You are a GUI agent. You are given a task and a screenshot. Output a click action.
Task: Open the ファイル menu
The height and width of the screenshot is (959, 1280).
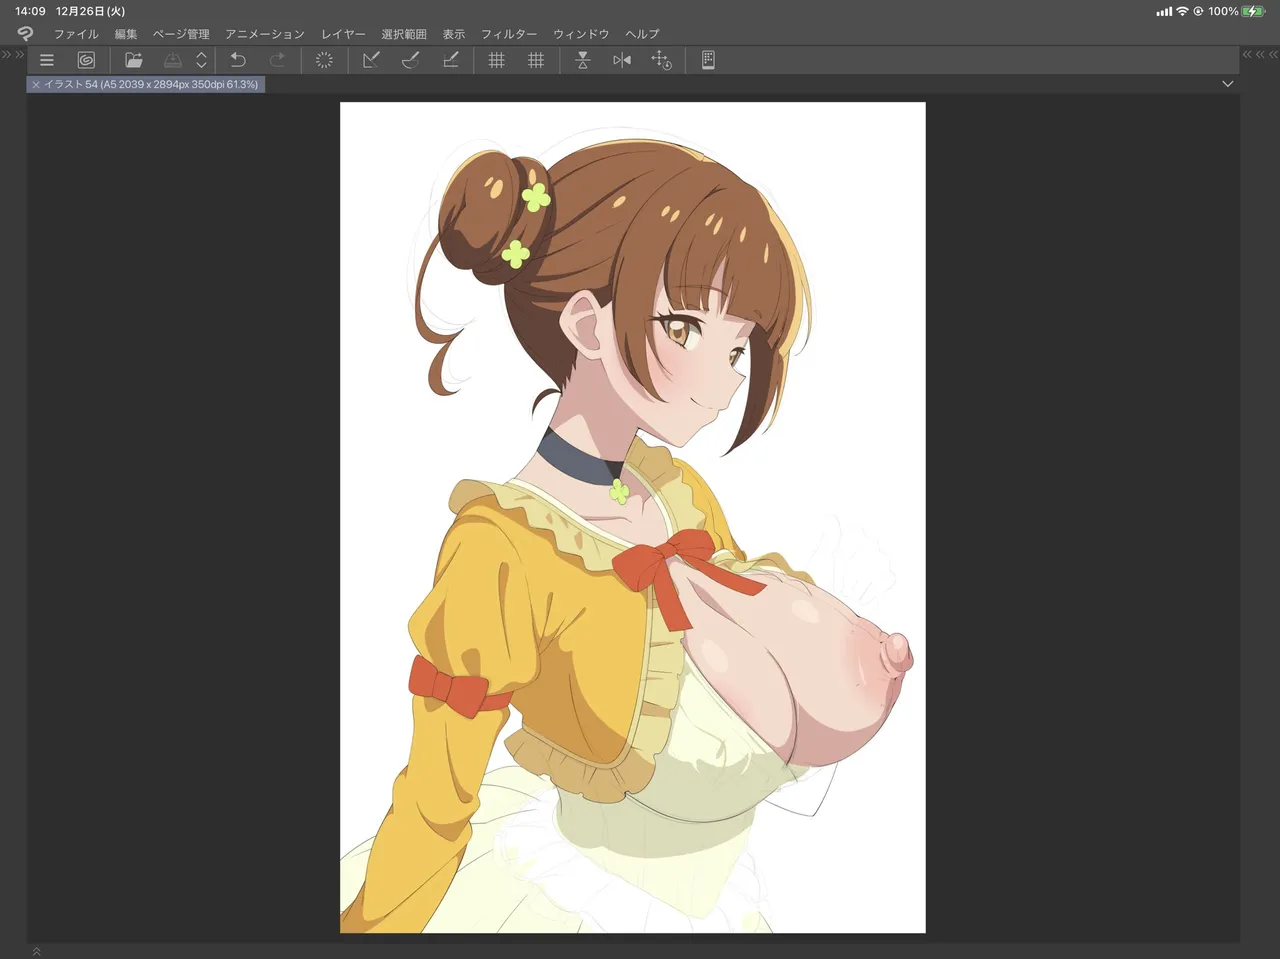[76, 34]
